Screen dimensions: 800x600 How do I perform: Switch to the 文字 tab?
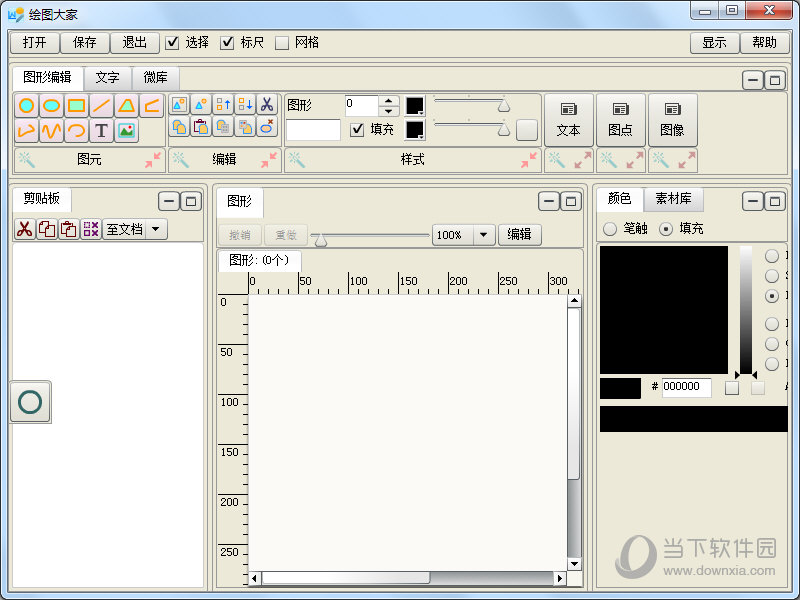[x=107, y=78]
